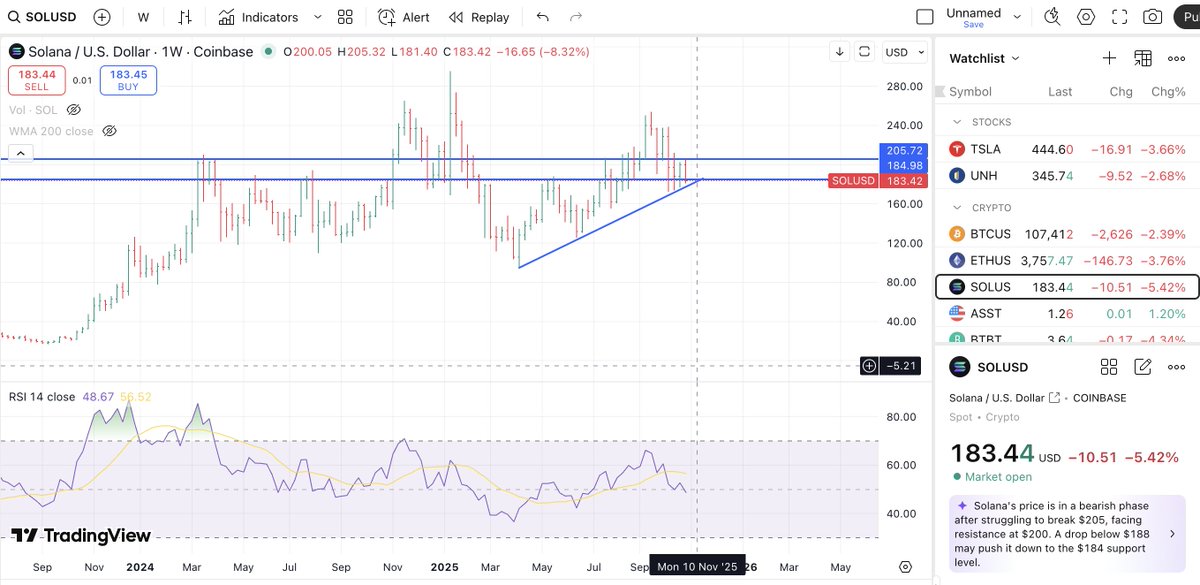Open the chart layout setup square icon
1200x585 pixels.
[925, 17]
